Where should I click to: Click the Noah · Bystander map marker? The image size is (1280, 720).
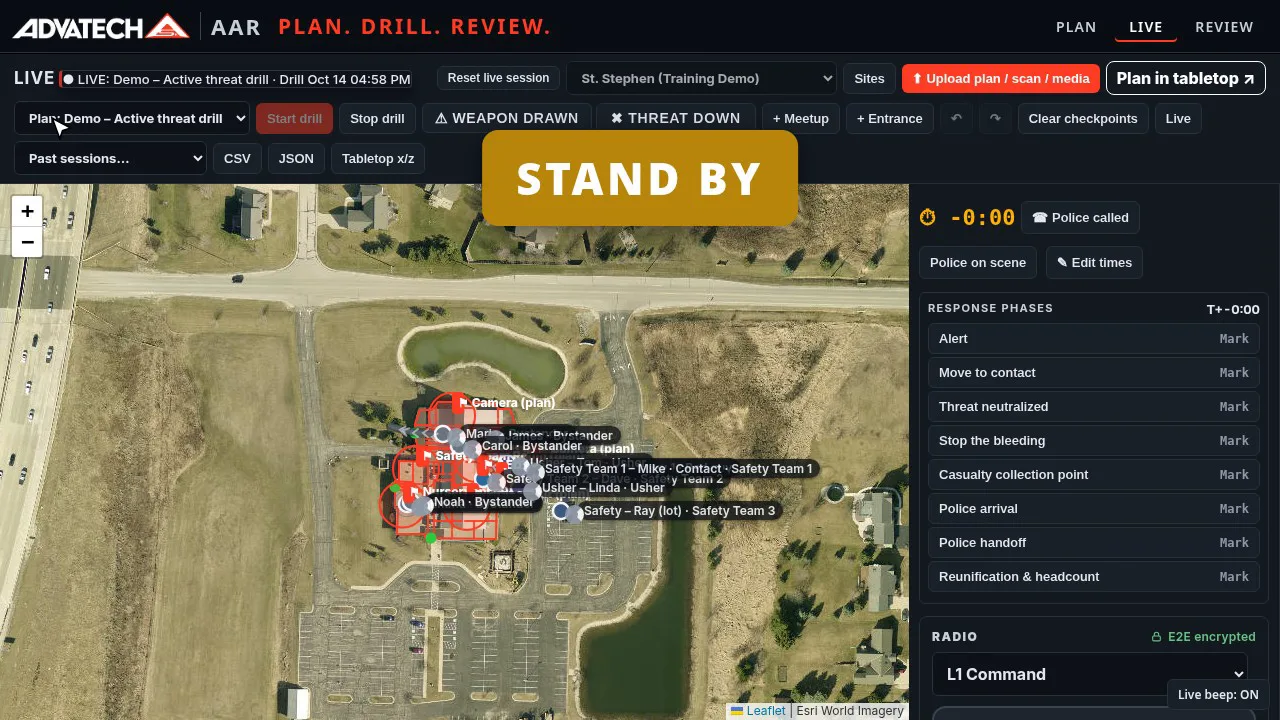click(422, 505)
